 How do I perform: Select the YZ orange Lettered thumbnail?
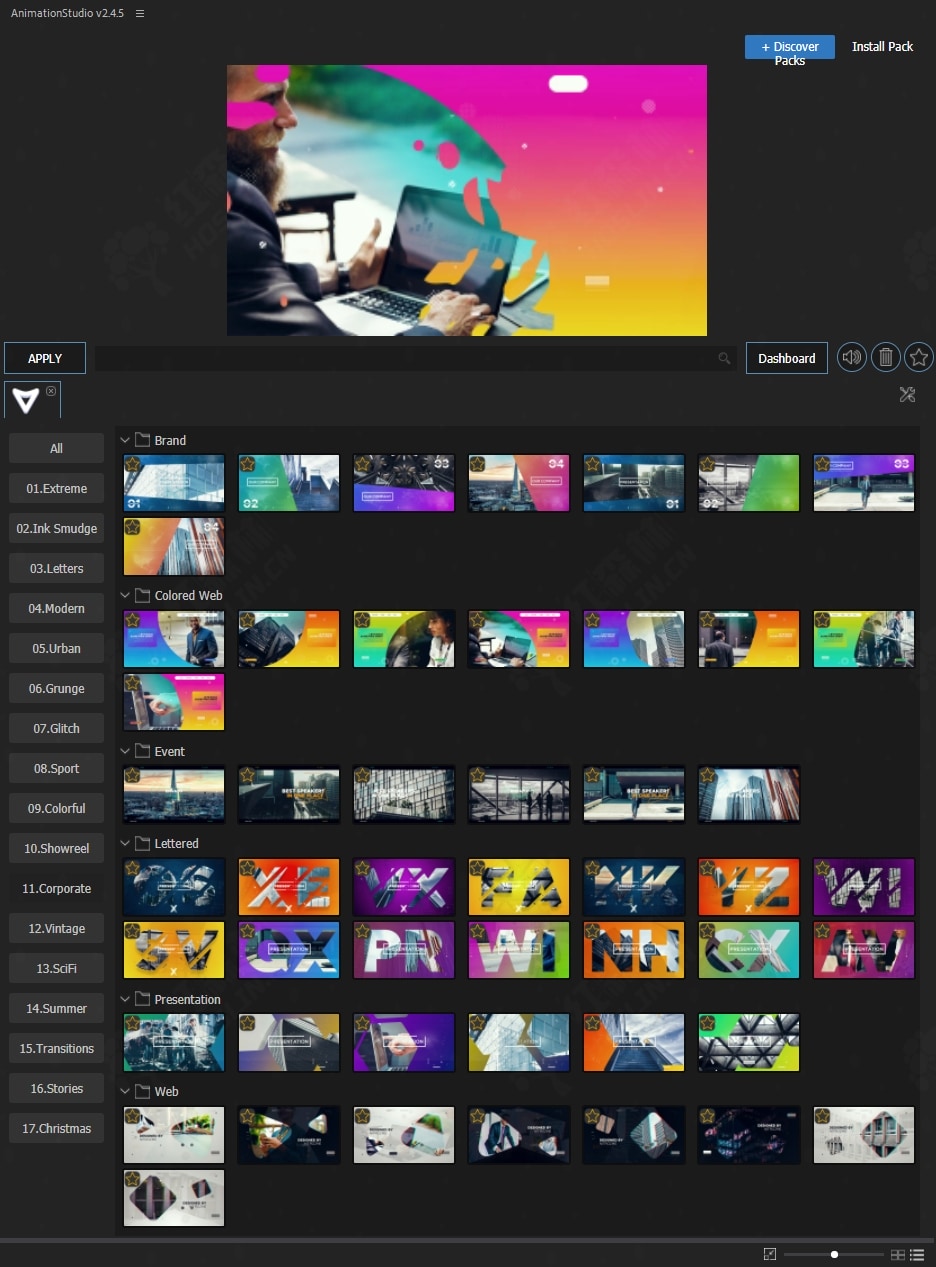[749, 887]
